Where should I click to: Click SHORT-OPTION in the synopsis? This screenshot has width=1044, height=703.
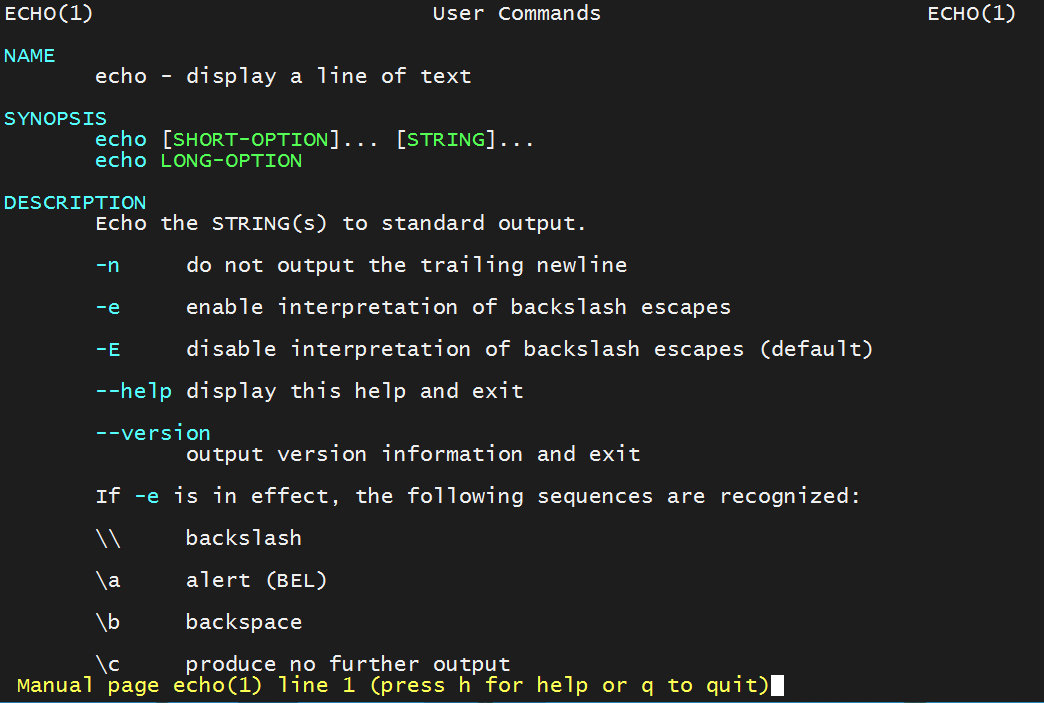click(251, 140)
